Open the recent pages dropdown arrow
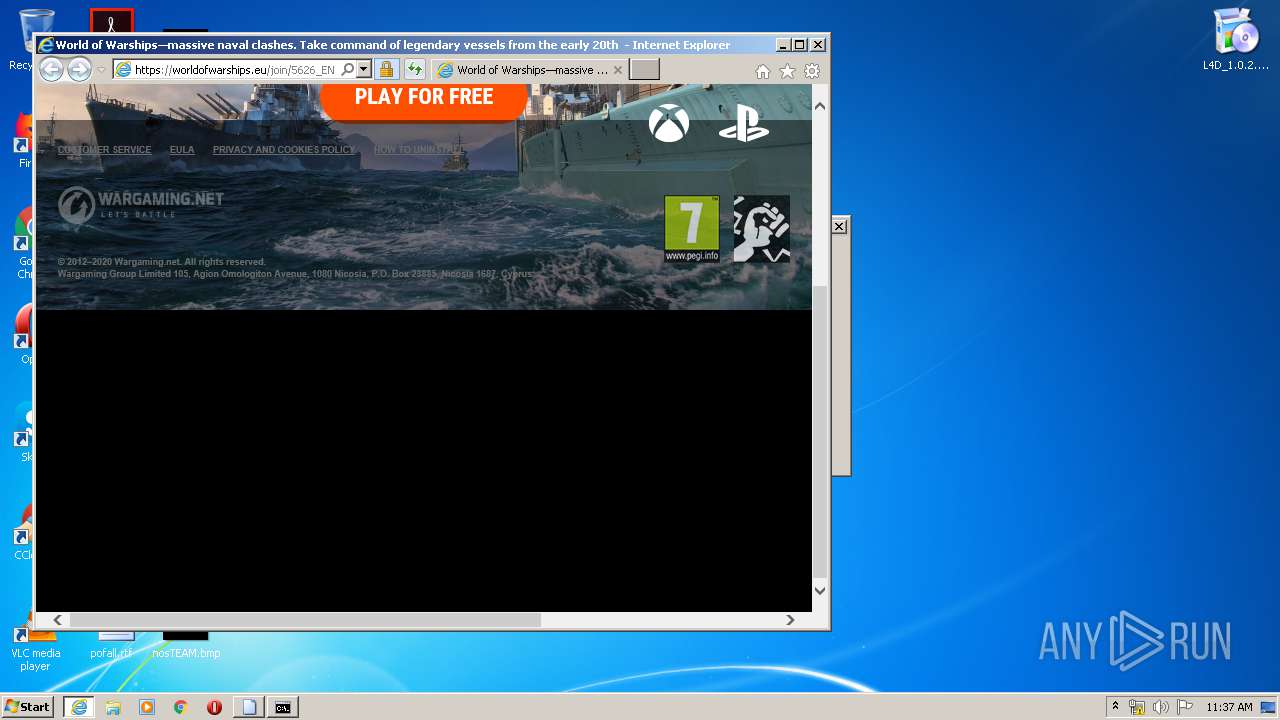Image resolution: width=1280 pixels, height=720 pixels. [101, 70]
